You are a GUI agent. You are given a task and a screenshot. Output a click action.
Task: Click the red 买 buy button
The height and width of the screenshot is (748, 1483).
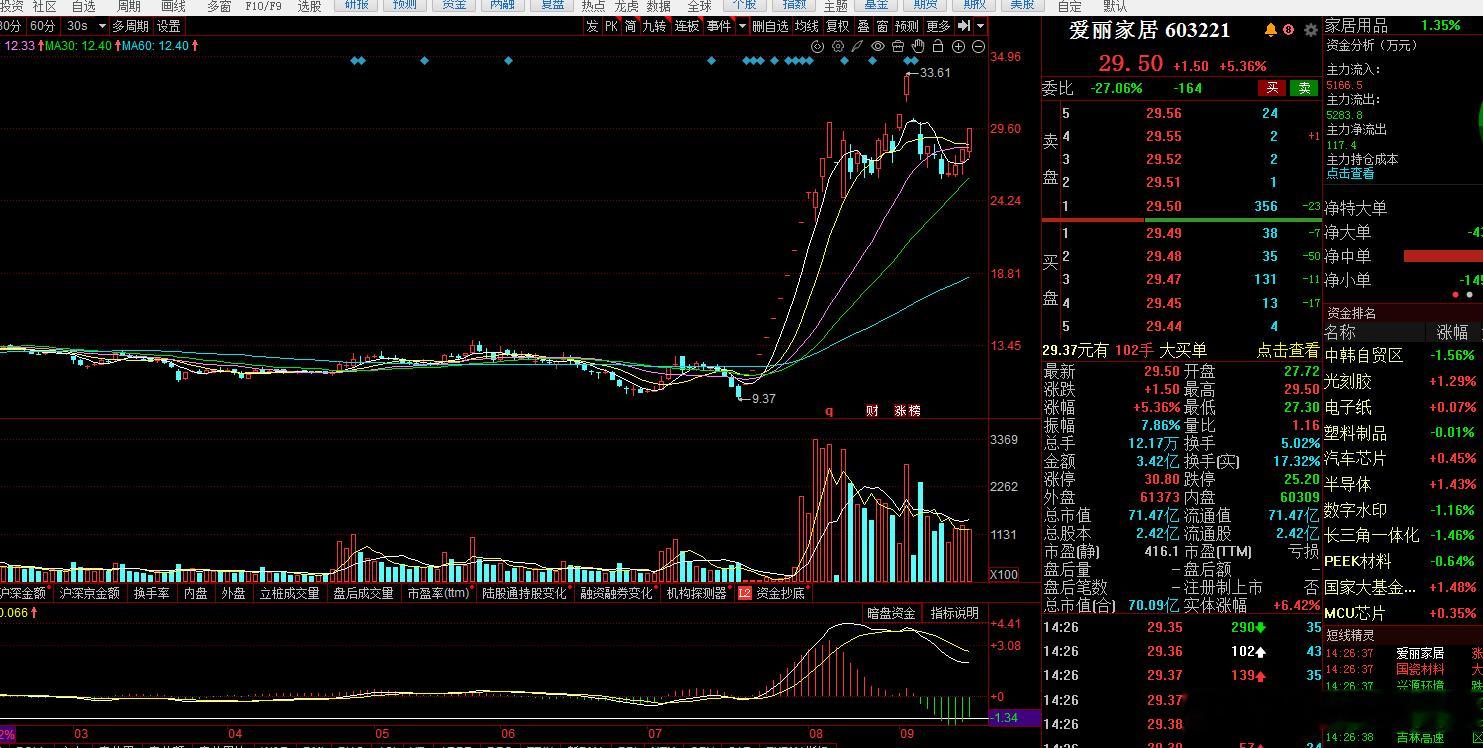[1271, 88]
